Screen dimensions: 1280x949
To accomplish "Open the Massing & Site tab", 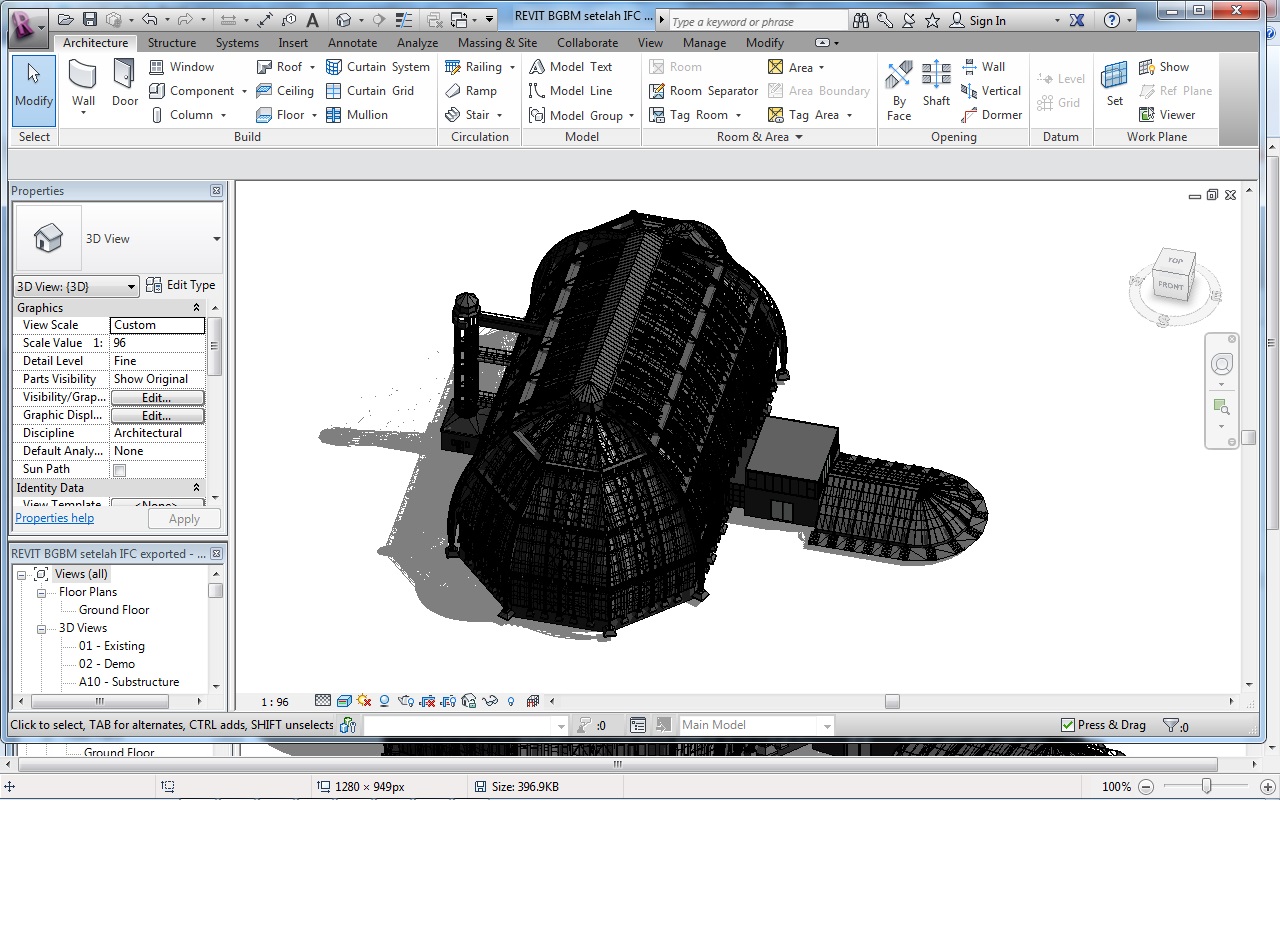I will (497, 43).
